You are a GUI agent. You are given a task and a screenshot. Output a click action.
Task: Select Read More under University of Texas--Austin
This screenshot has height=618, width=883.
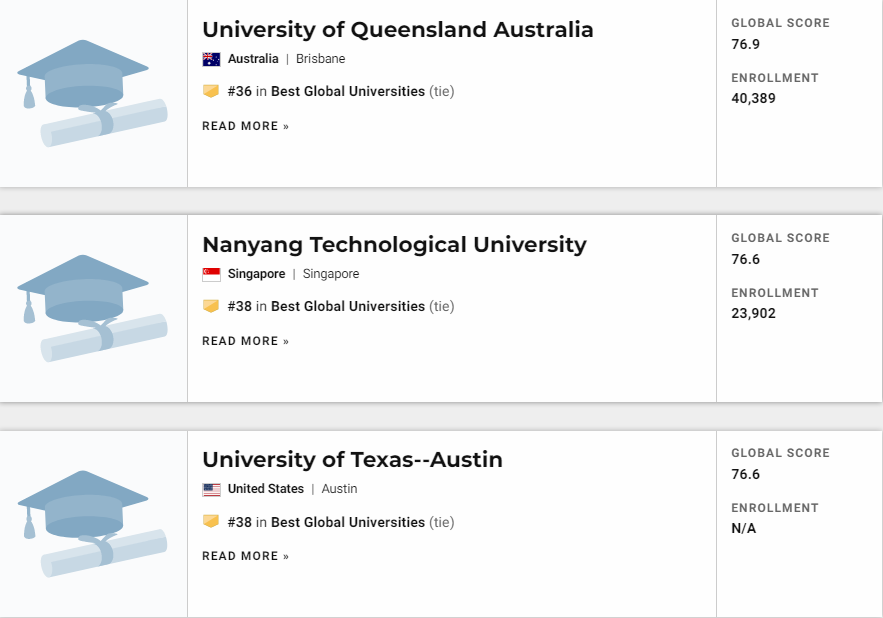coord(246,557)
